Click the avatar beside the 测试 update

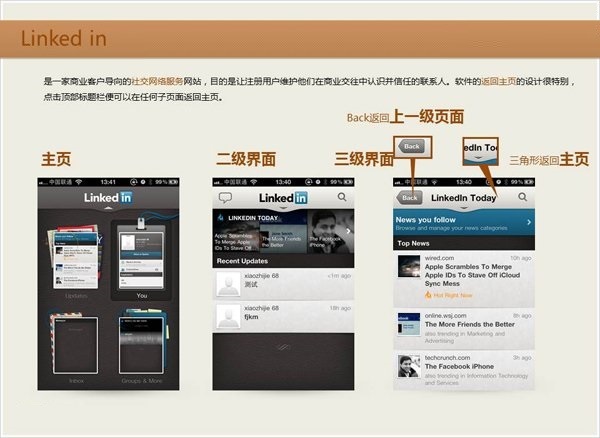point(228,284)
